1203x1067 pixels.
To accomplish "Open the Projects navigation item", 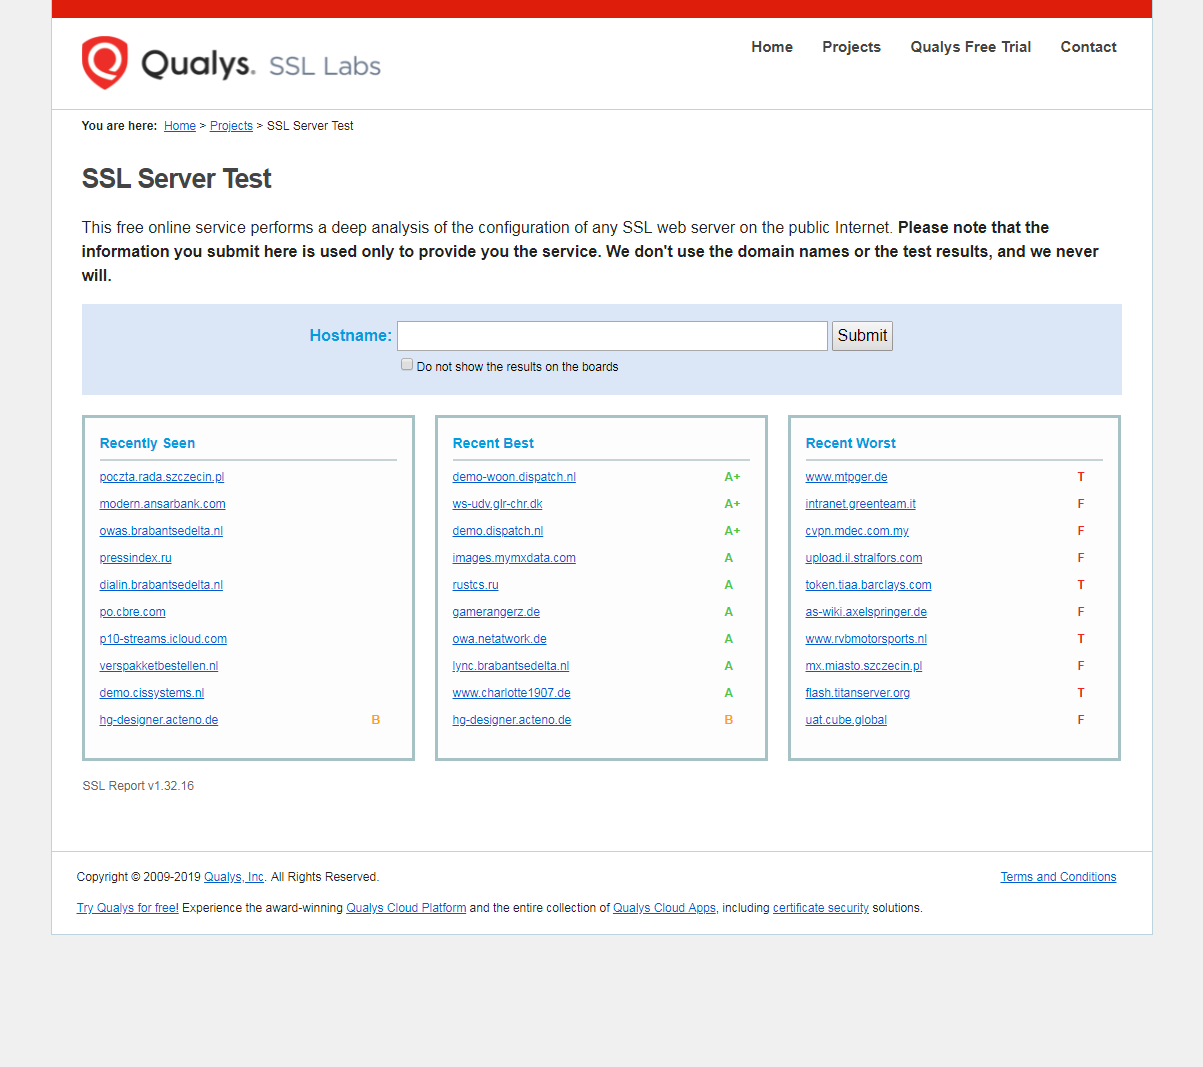I will 851,47.
